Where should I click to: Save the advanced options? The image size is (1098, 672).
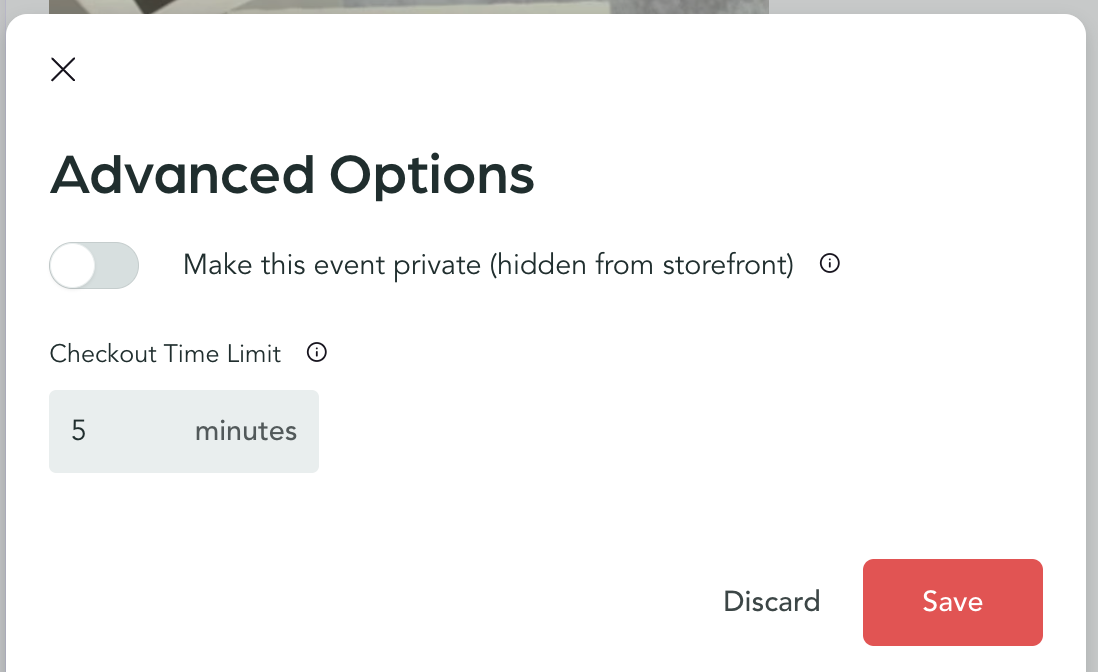[952, 602]
